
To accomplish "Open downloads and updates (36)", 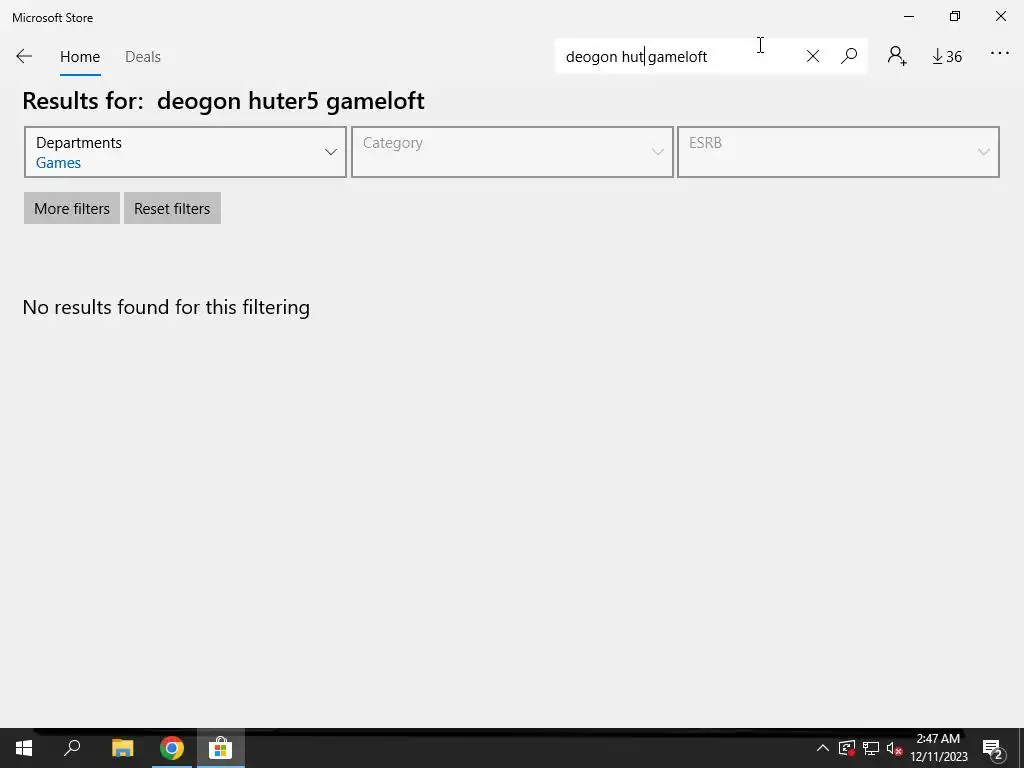I will 947,57.
